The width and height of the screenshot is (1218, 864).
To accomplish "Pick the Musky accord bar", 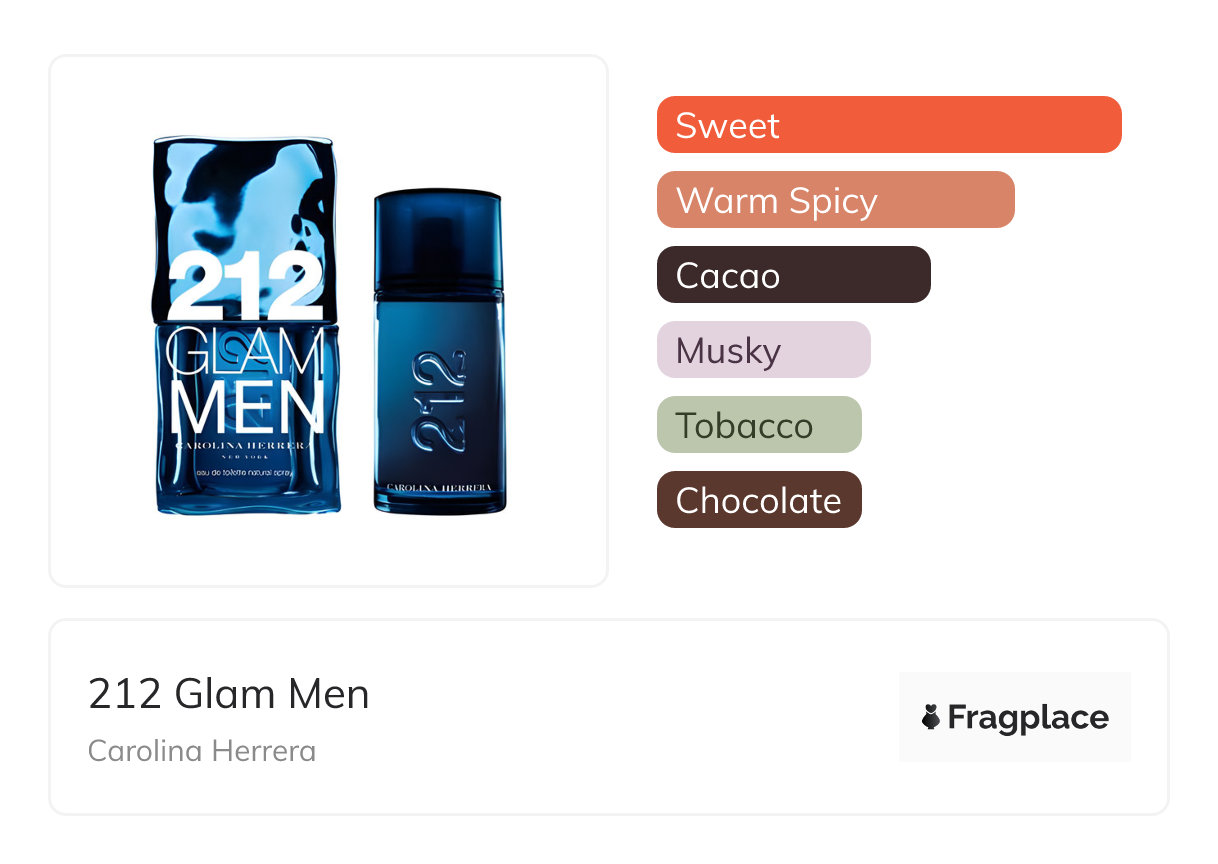I will point(764,350).
